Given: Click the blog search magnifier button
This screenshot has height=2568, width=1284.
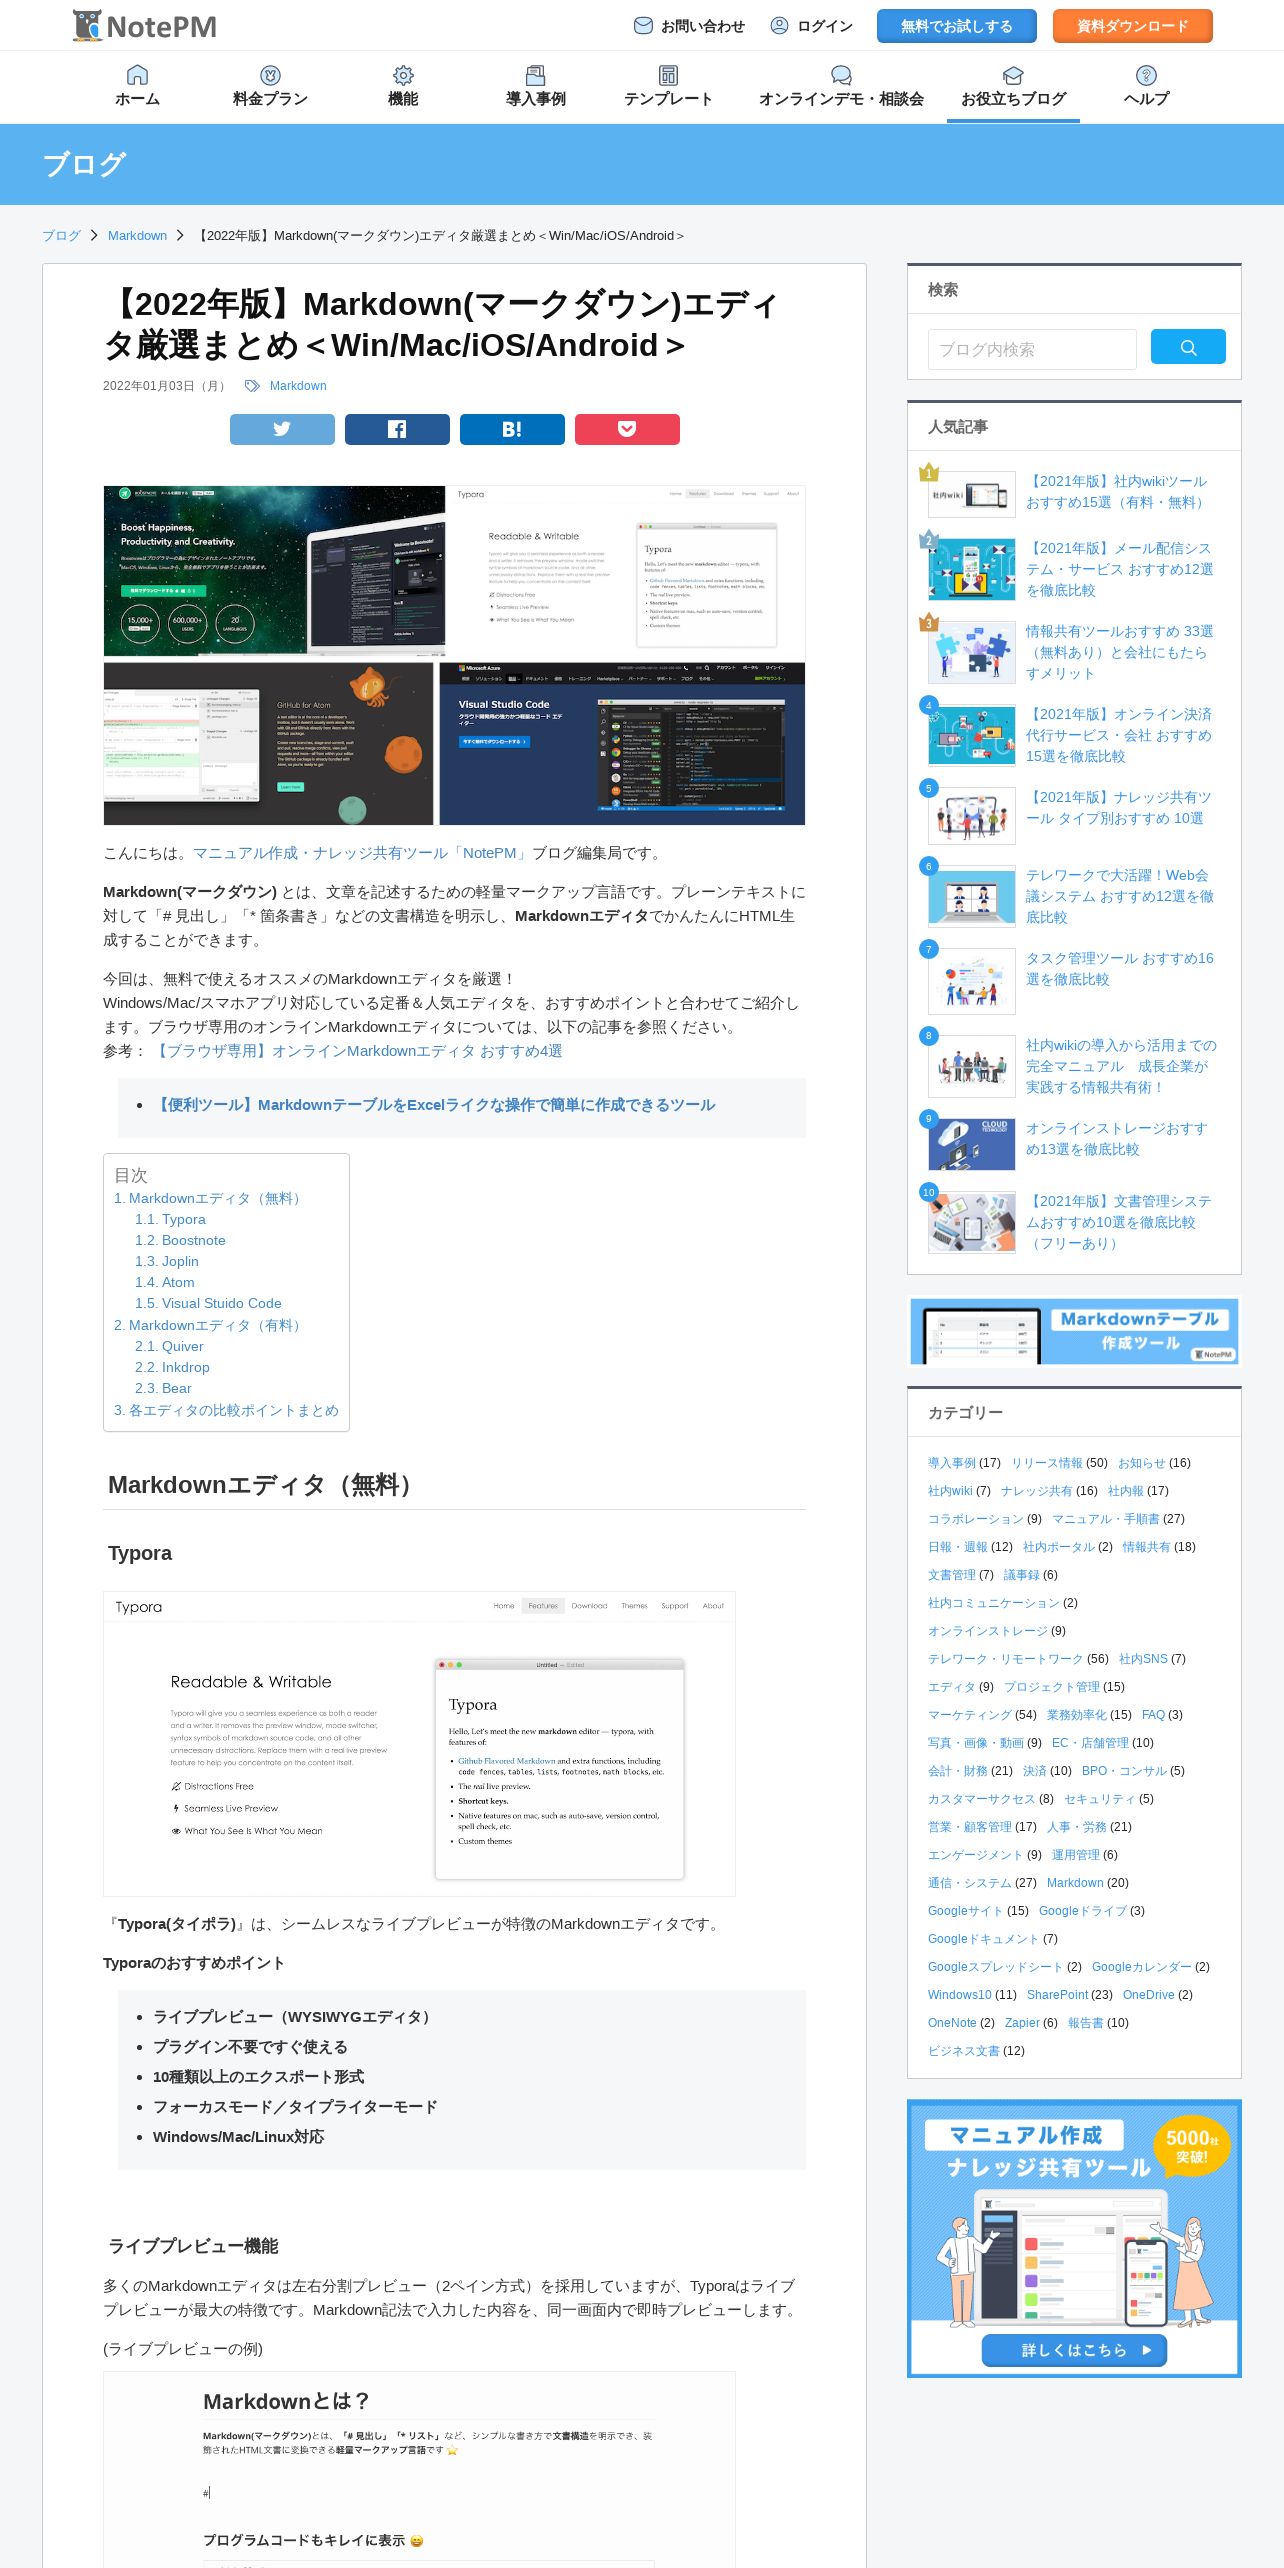Looking at the screenshot, I should pyautogui.click(x=1188, y=347).
